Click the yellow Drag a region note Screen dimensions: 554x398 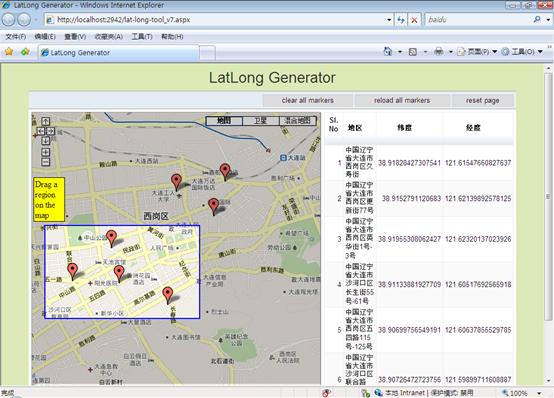[x=49, y=199]
